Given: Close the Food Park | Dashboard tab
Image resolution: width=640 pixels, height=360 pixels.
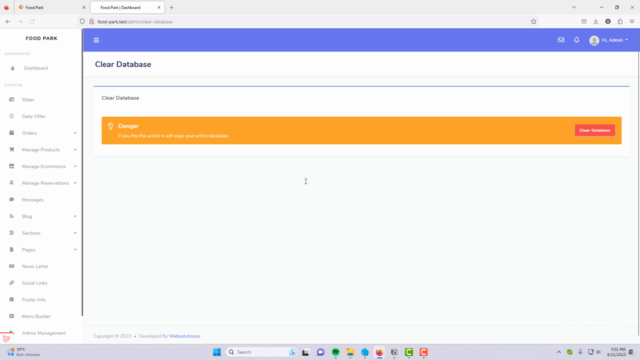Looking at the screenshot, I should (x=159, y=7).
